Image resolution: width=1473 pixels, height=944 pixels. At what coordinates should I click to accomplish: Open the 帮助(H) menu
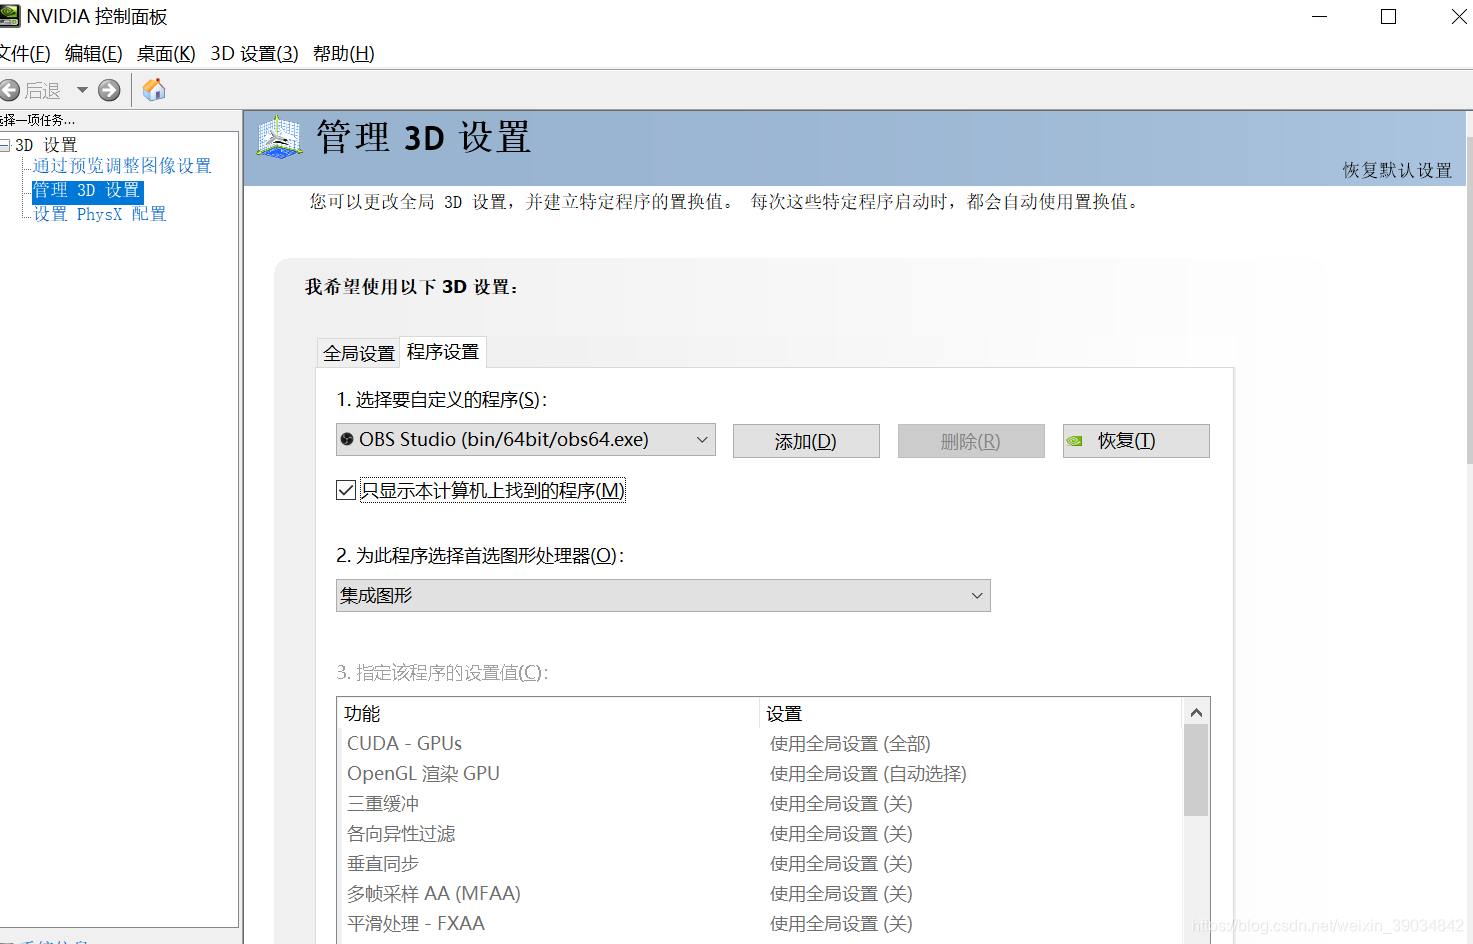click(343, 54)
